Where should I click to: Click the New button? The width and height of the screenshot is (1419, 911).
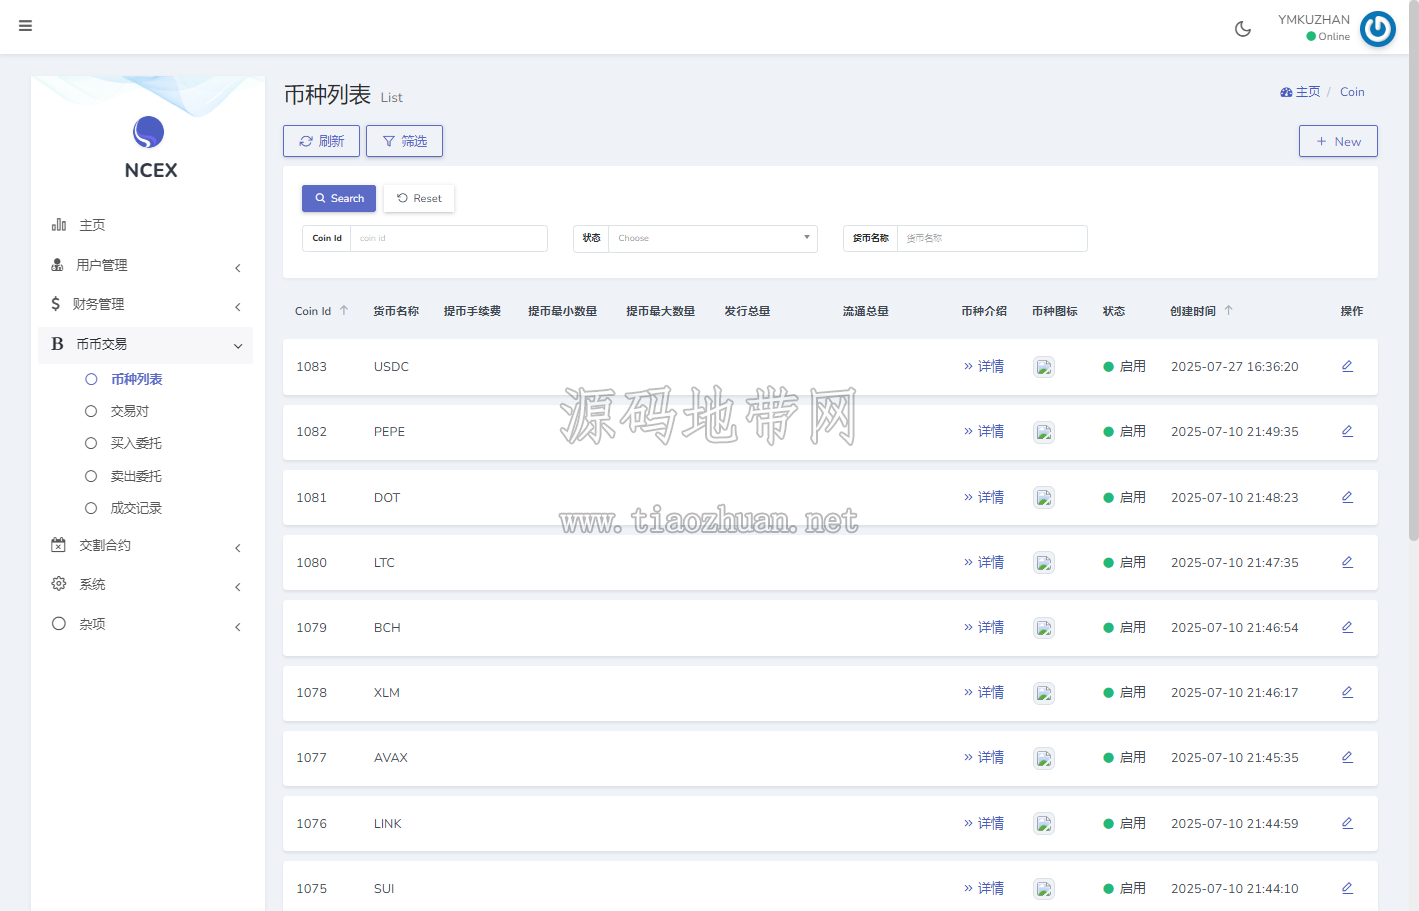(x=1338, y=141)
